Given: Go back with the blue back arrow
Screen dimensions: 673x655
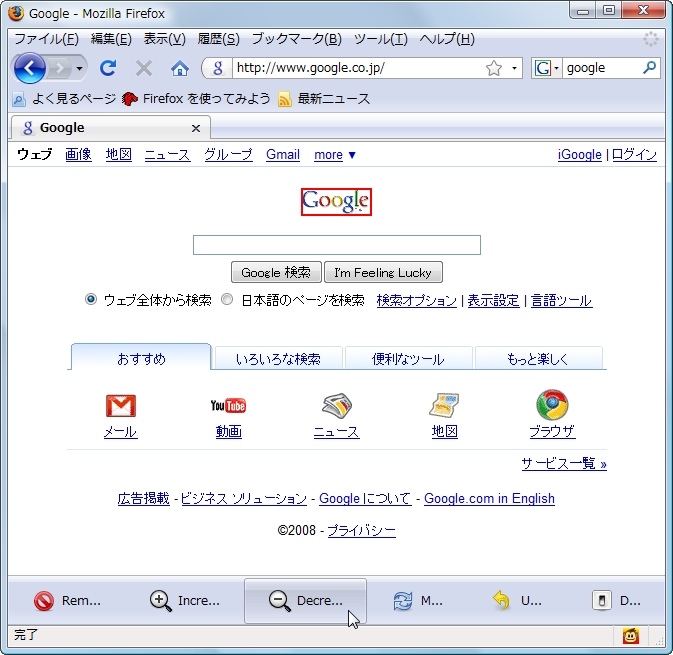Looking at the screenshot, I should click(29, 68).
